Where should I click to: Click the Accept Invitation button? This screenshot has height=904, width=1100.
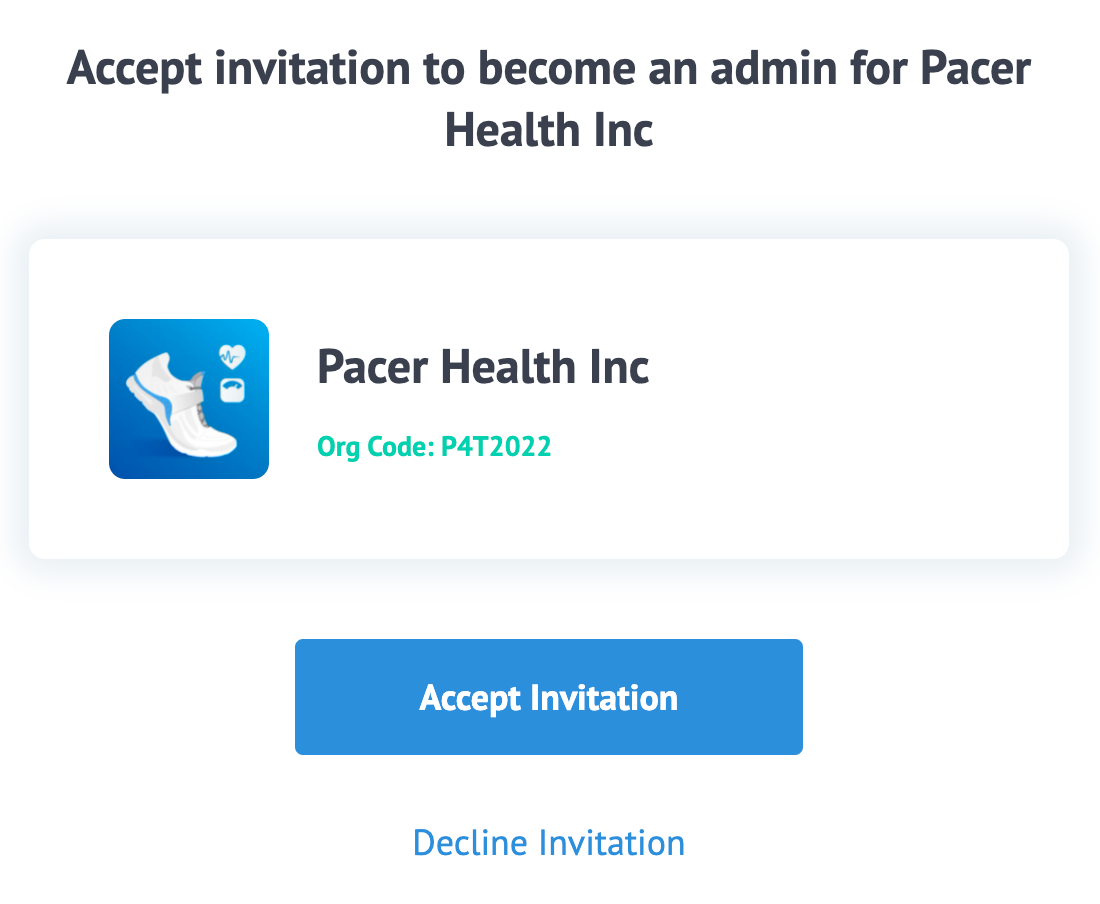(549, 696)
